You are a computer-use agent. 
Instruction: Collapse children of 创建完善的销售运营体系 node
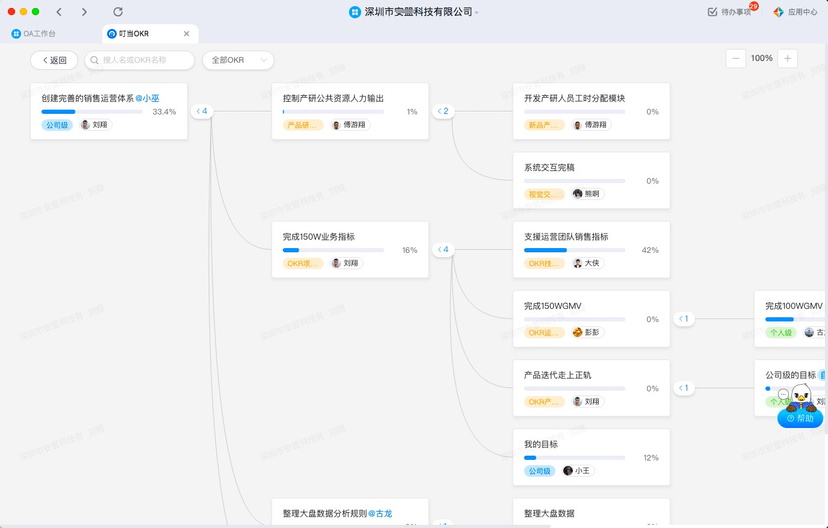pos(201,112)
